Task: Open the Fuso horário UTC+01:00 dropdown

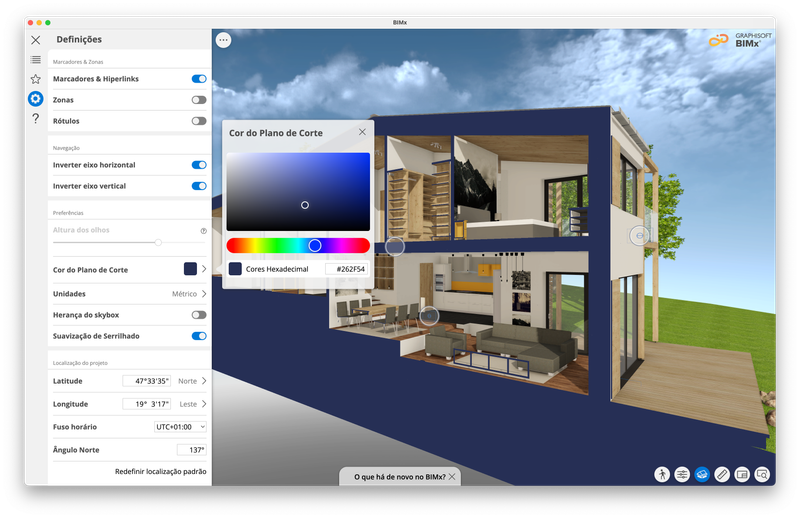Action: point(180,427)
